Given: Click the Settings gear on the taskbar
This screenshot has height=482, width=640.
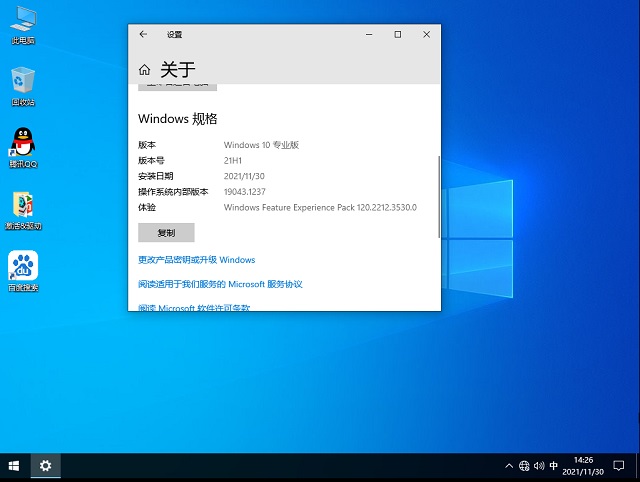Looking at the screenshot, I should coord(45,466).
